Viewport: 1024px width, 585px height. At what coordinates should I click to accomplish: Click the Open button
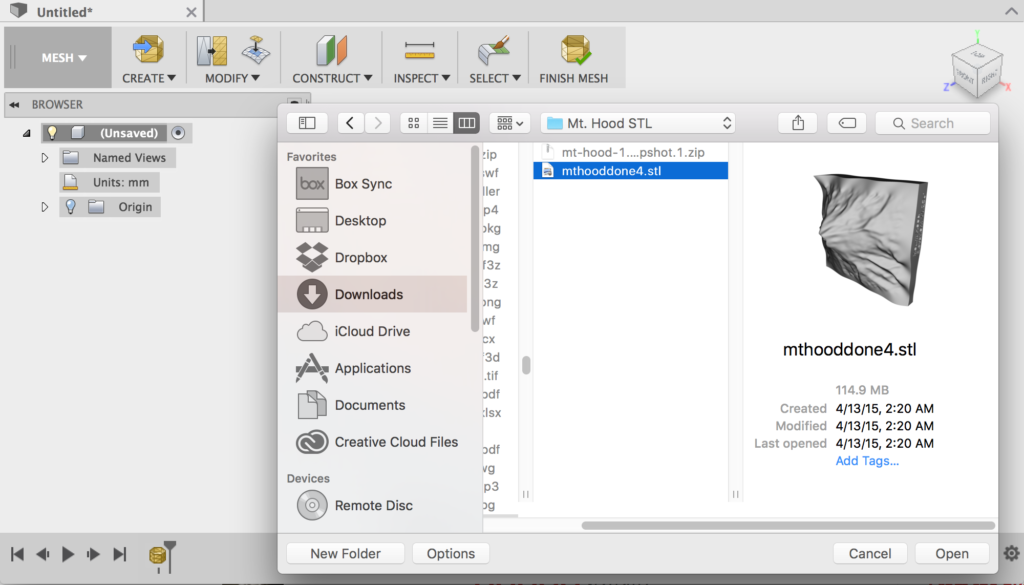point(952,553)
